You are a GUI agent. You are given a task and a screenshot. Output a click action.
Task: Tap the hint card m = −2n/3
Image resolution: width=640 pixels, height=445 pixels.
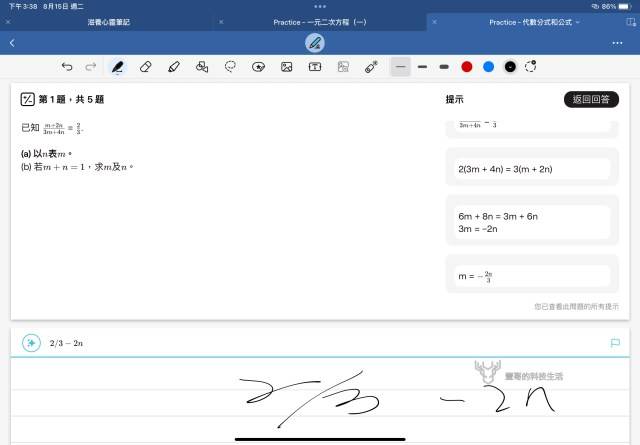532,276
